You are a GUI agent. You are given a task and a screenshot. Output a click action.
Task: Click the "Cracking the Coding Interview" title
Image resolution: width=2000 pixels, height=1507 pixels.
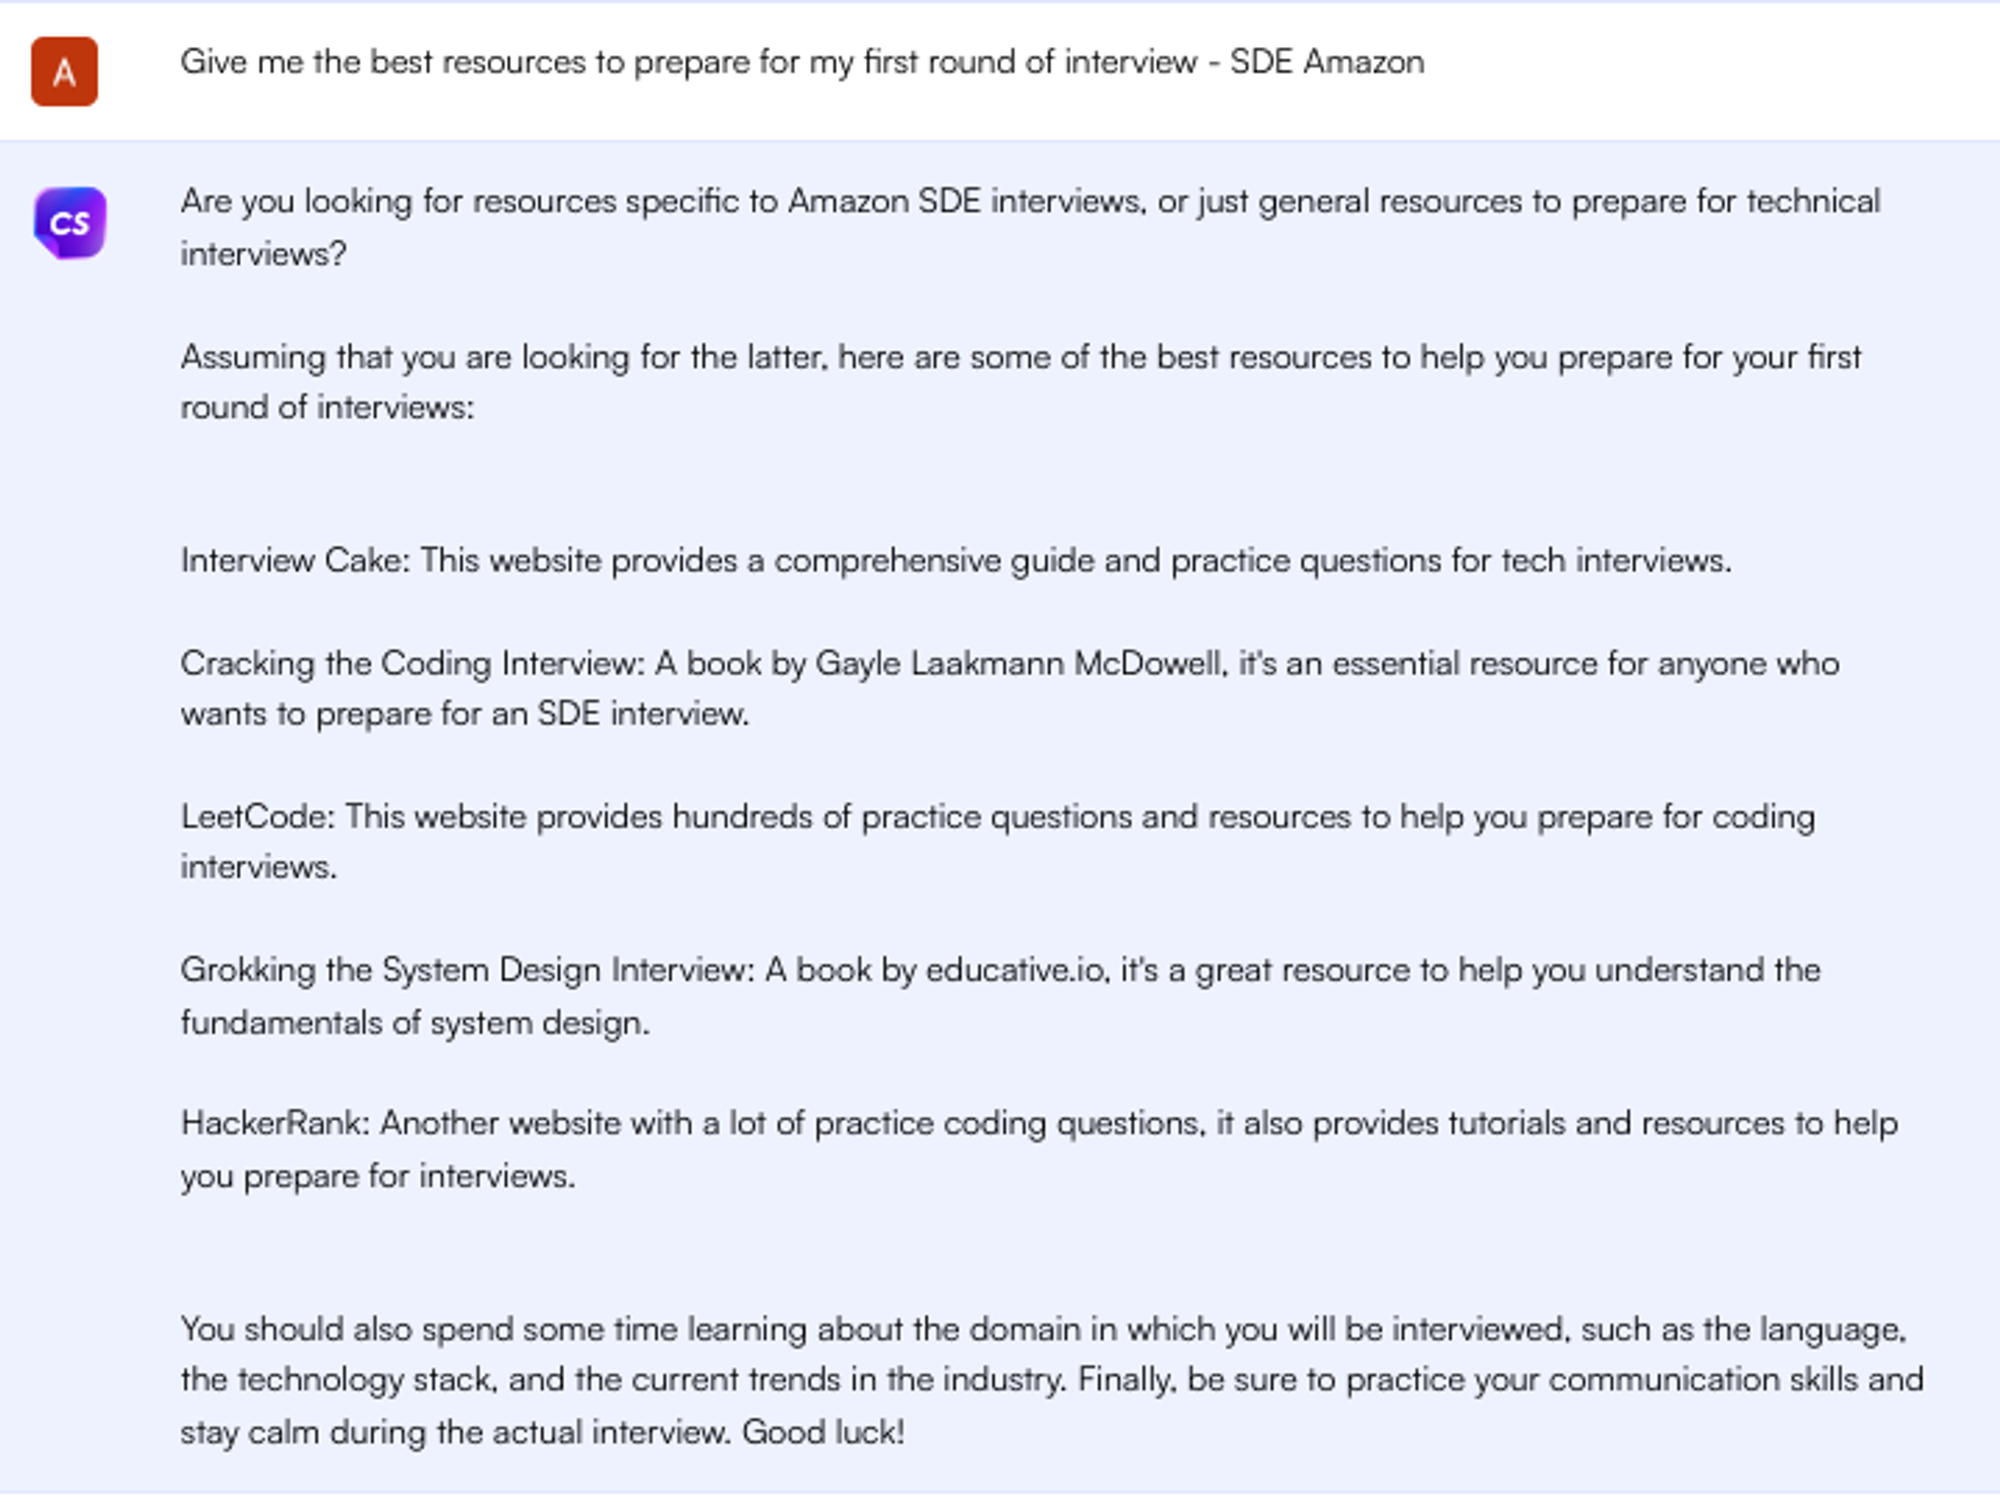411,663
